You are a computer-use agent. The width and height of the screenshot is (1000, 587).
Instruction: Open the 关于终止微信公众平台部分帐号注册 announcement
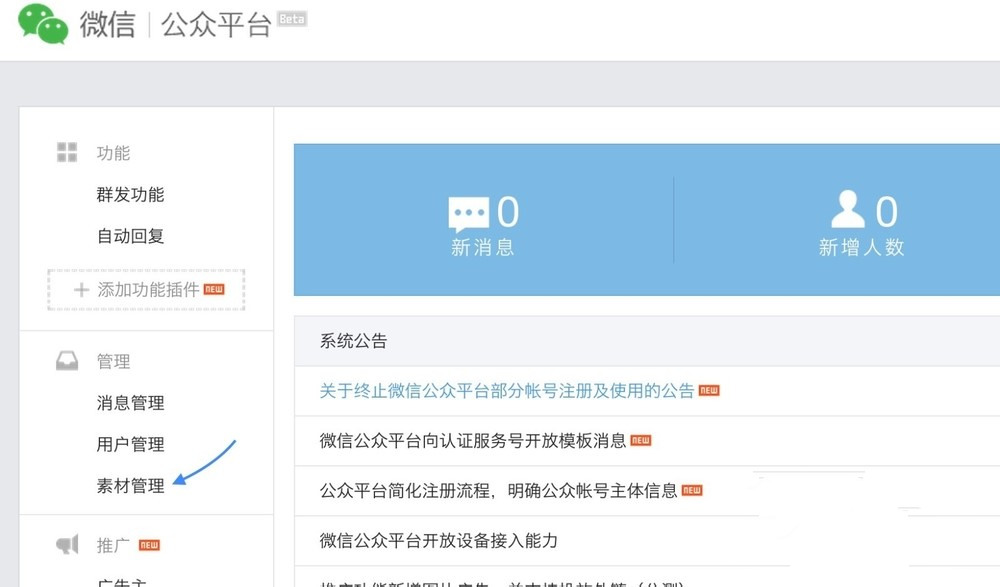tap(507, 391)
